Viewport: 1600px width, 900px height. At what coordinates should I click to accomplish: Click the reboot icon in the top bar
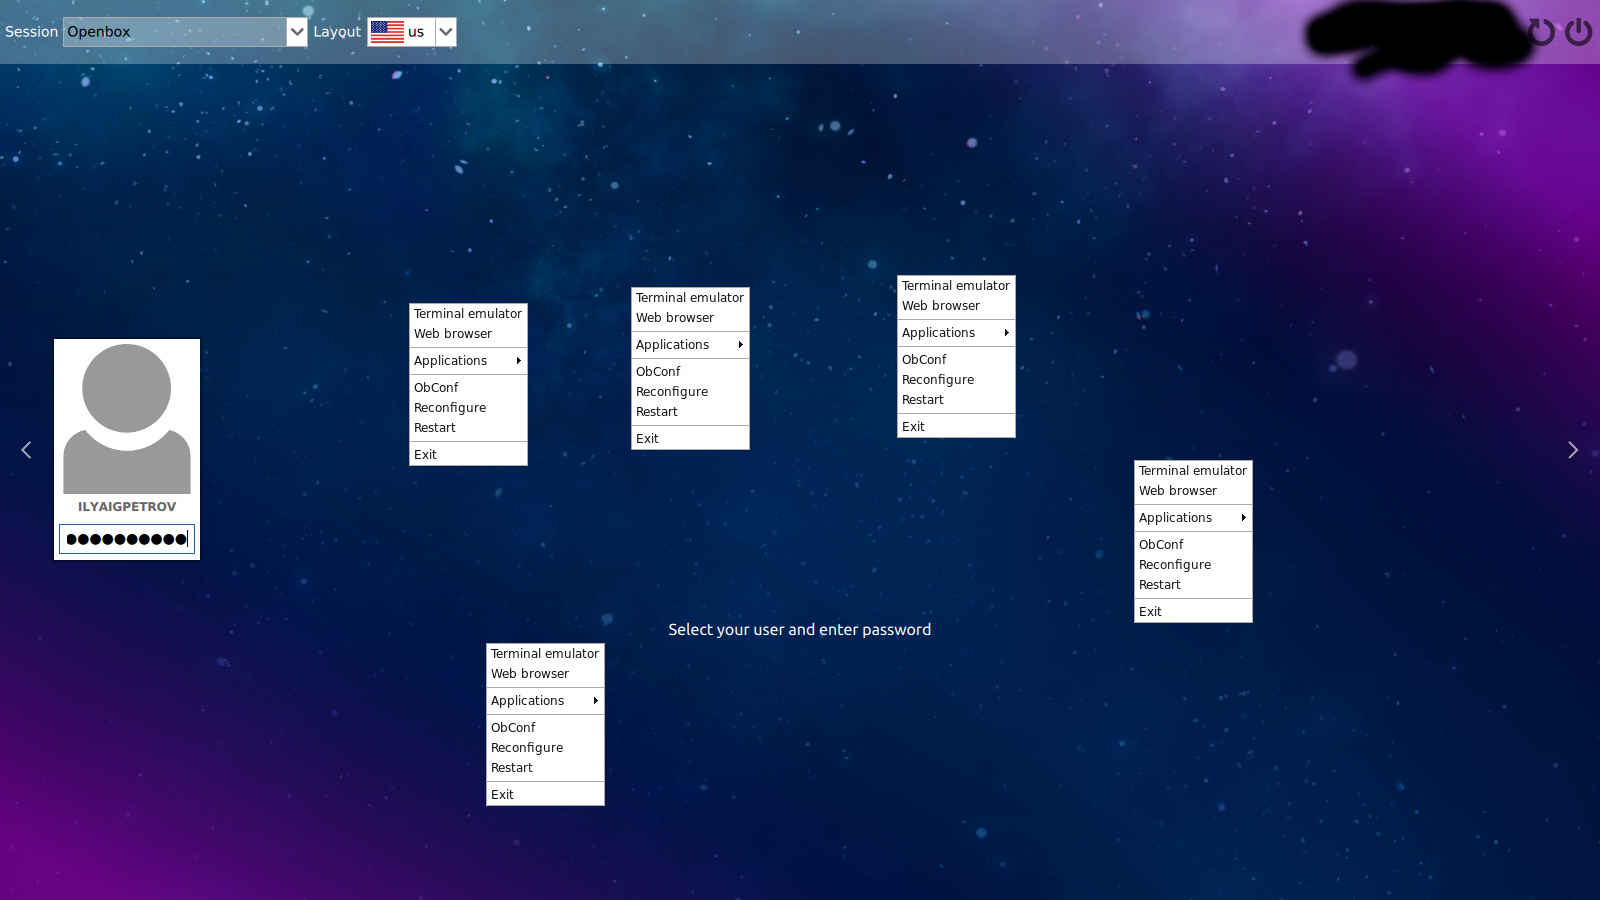1541,32
